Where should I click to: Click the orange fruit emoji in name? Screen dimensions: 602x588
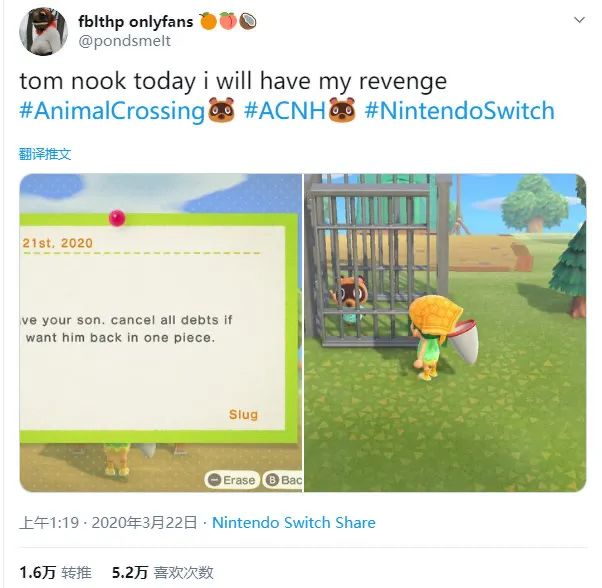click(x=208, y=21)
